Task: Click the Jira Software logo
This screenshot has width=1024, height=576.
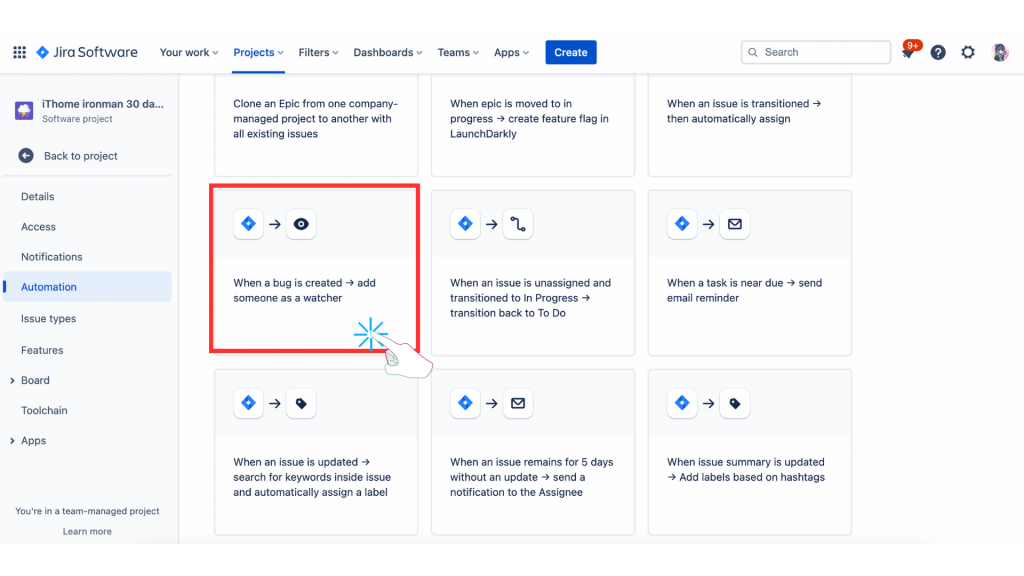Action: tap(87, 52)
